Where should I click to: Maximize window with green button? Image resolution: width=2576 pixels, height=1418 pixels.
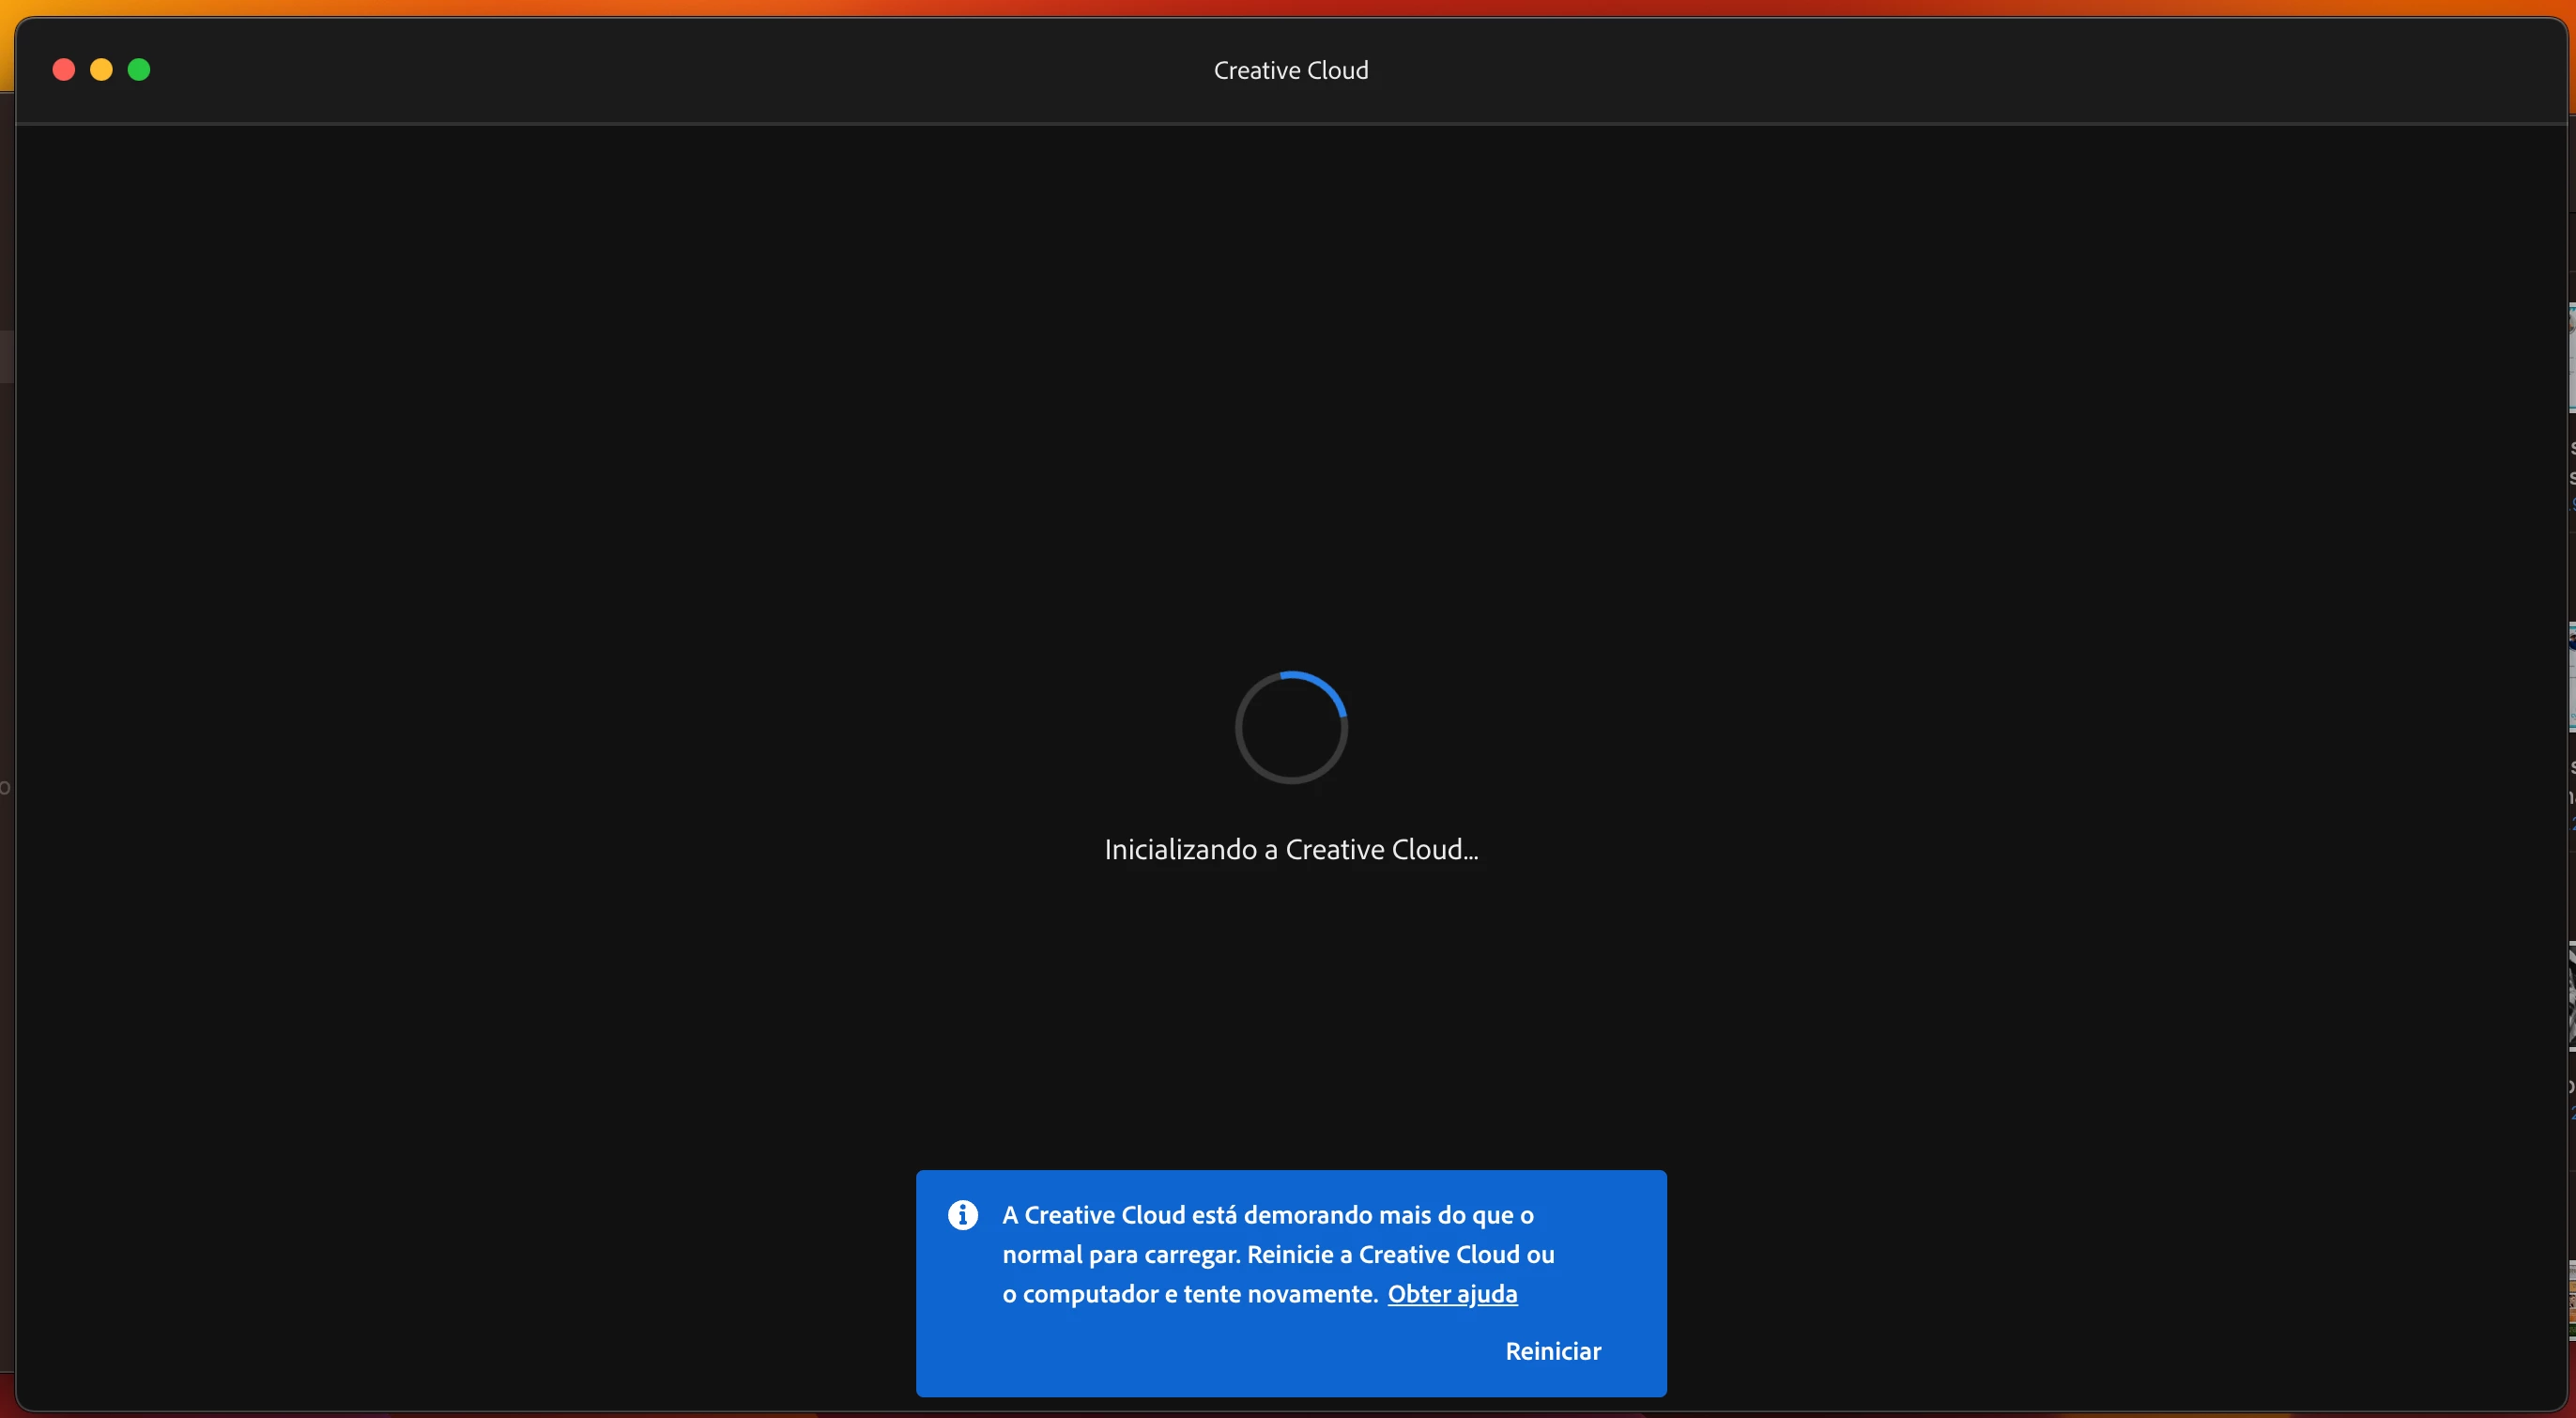point(139,70)
